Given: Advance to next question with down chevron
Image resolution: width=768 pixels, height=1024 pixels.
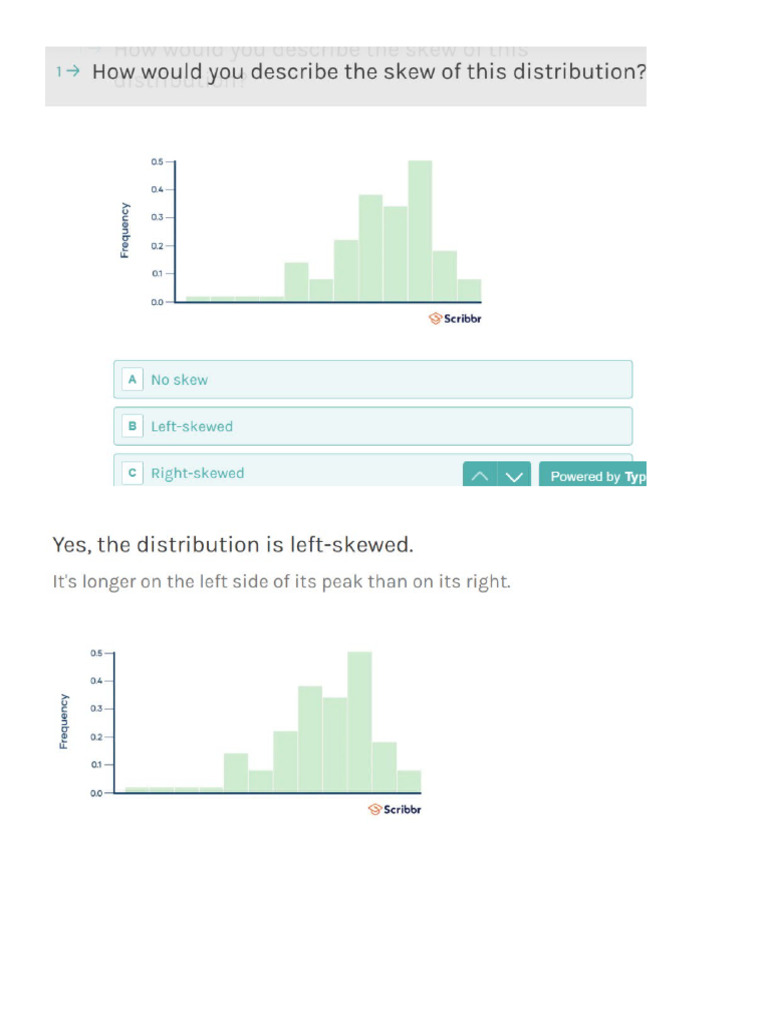Looking at the screenshot, I should point(514,476).
